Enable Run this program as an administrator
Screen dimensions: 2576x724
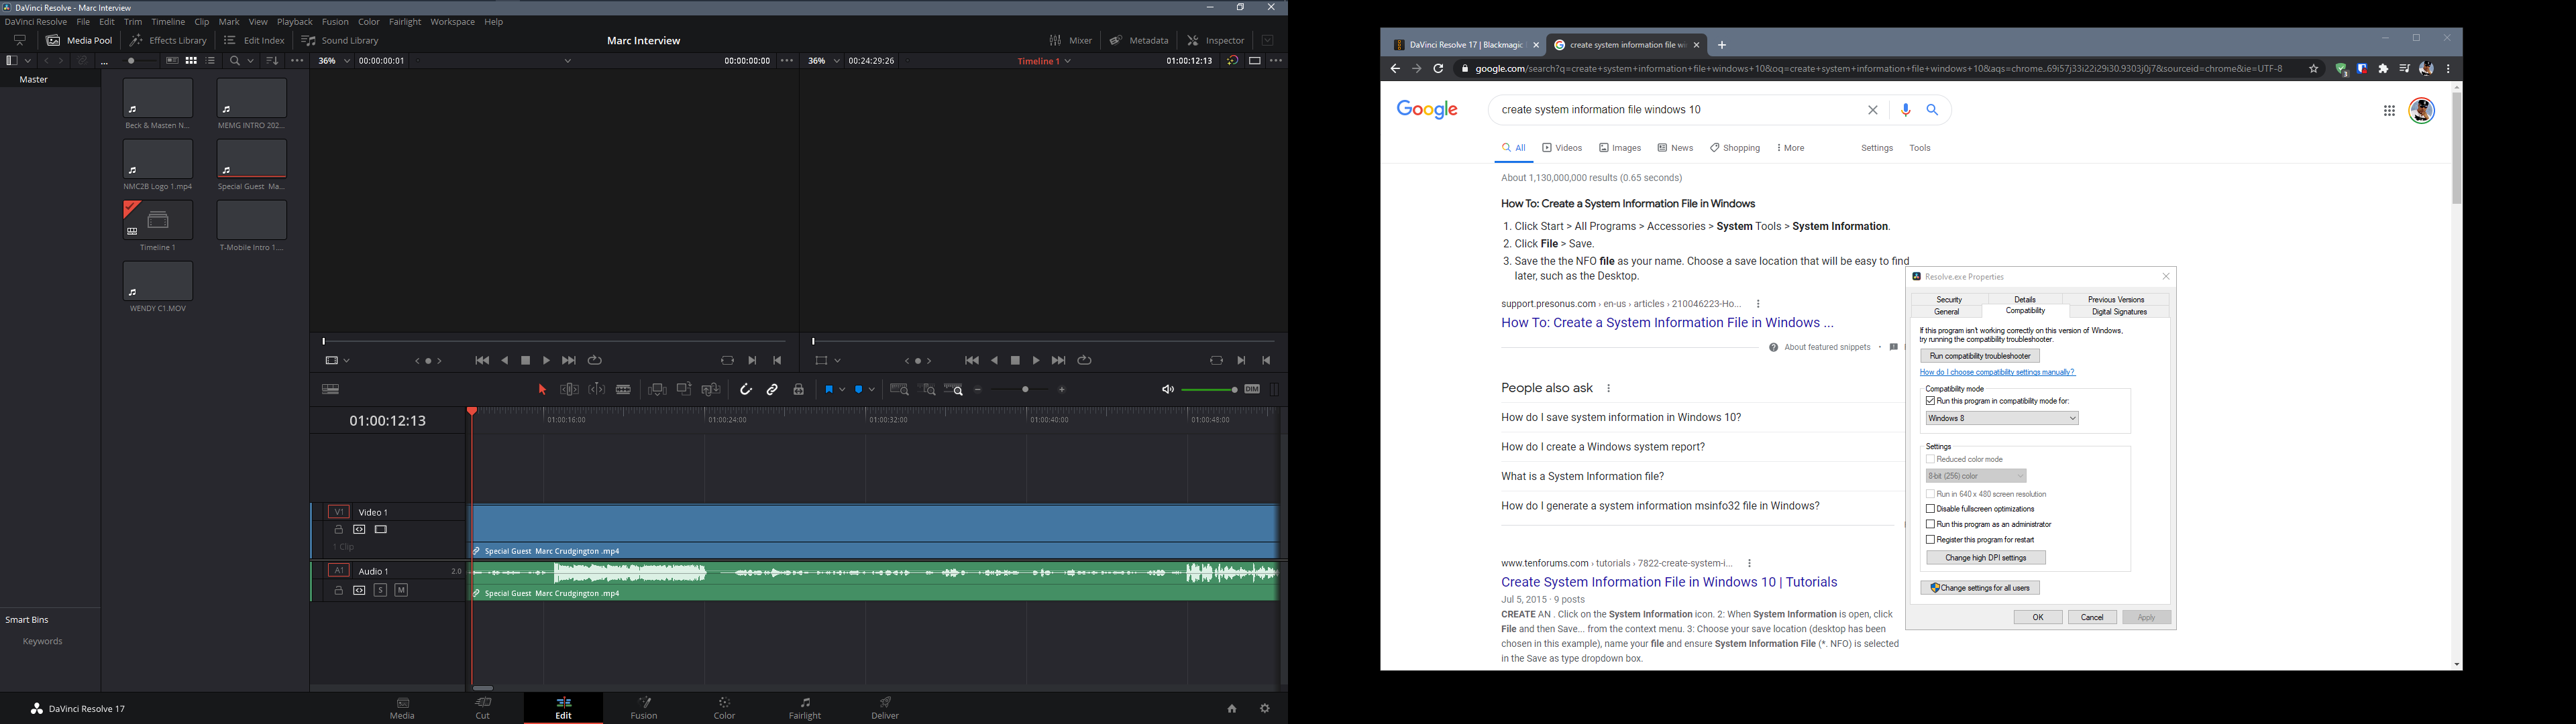point(1930,524)
